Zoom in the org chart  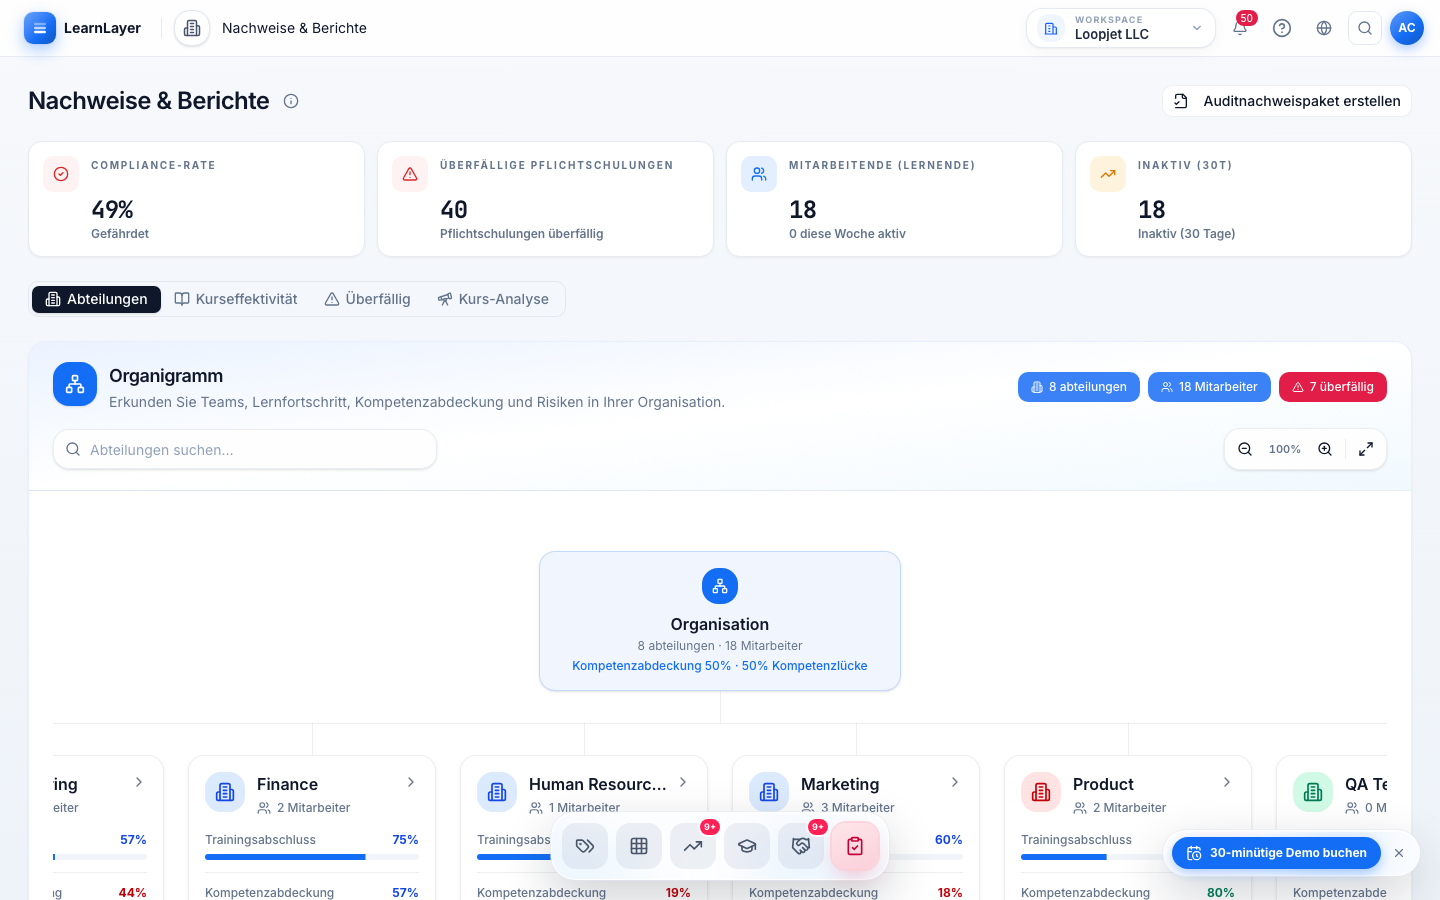1325,449
